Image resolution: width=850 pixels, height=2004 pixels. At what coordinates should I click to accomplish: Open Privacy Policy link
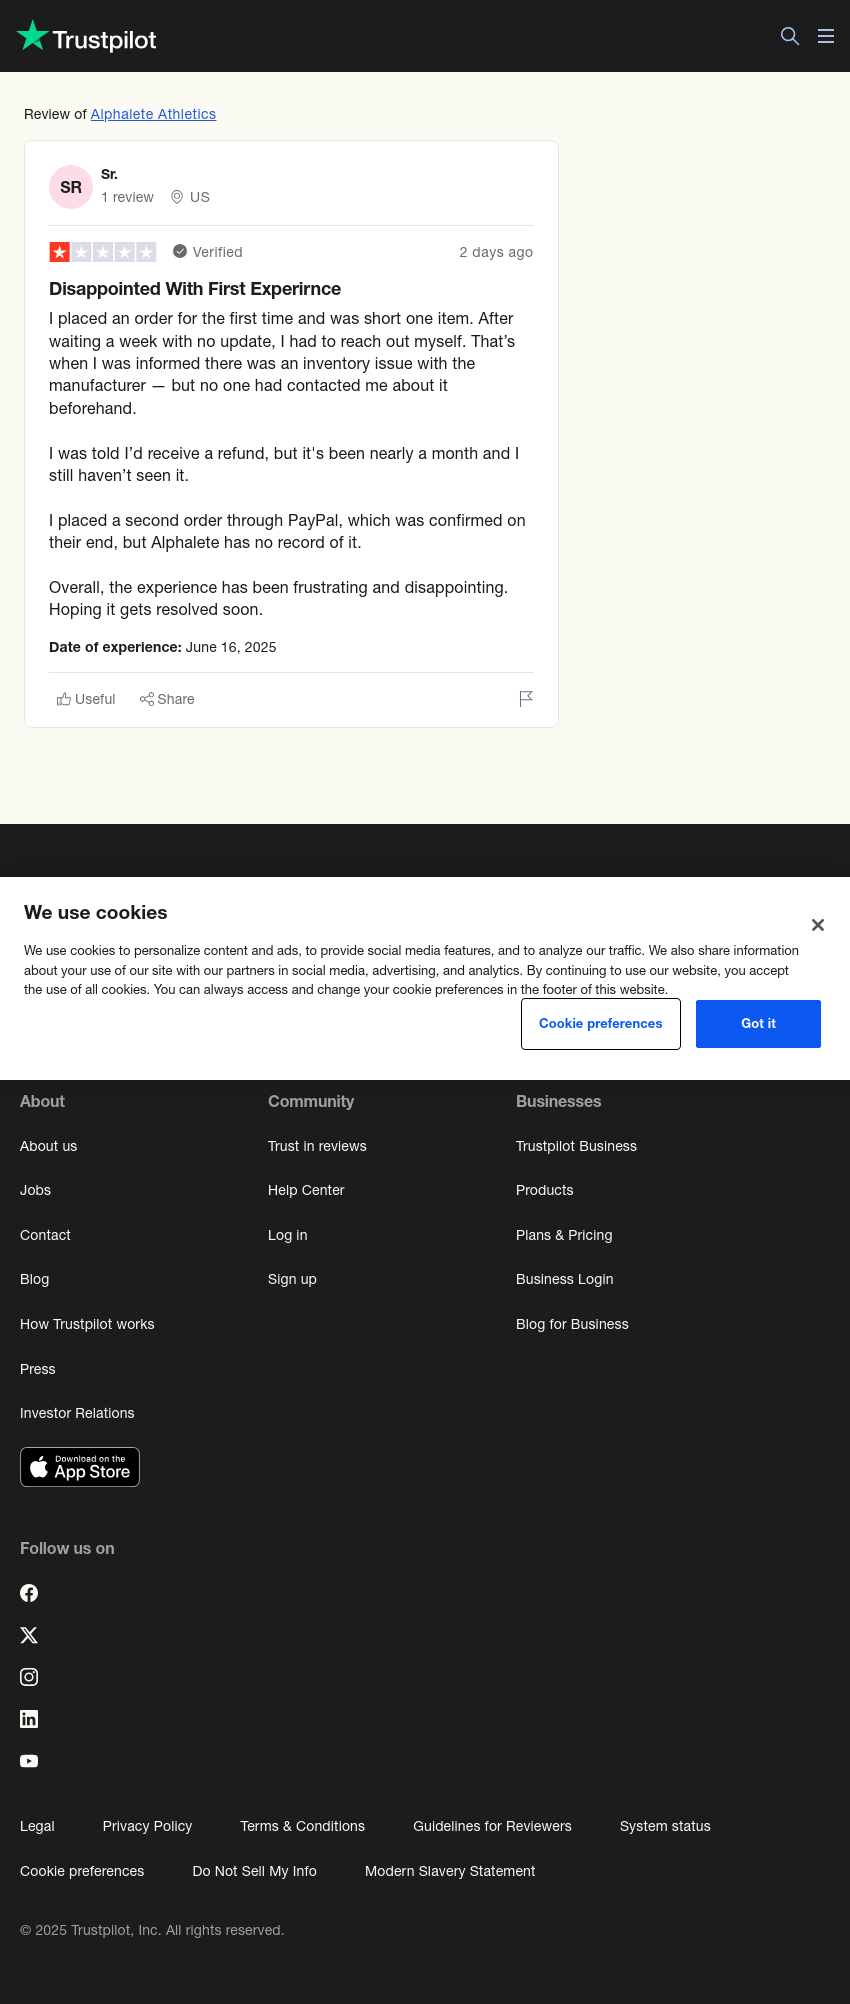click(x=147, y=1826)
